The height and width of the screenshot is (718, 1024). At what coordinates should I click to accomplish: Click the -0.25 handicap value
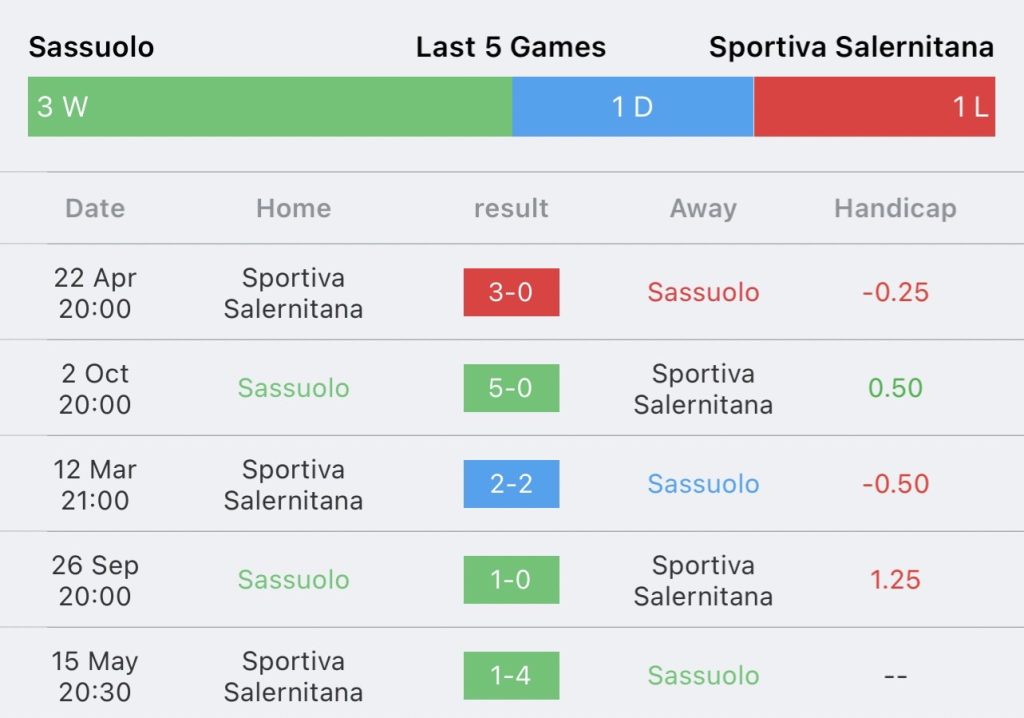895,292
